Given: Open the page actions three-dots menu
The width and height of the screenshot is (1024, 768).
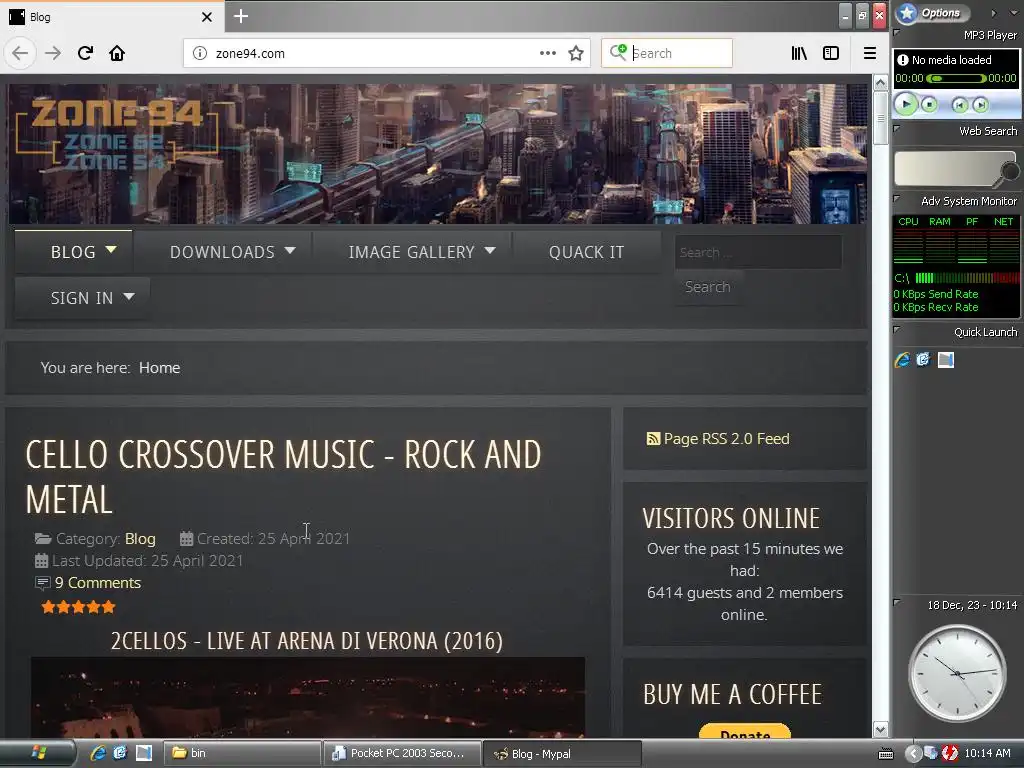Looking at the screenshot, I should 548,53.
